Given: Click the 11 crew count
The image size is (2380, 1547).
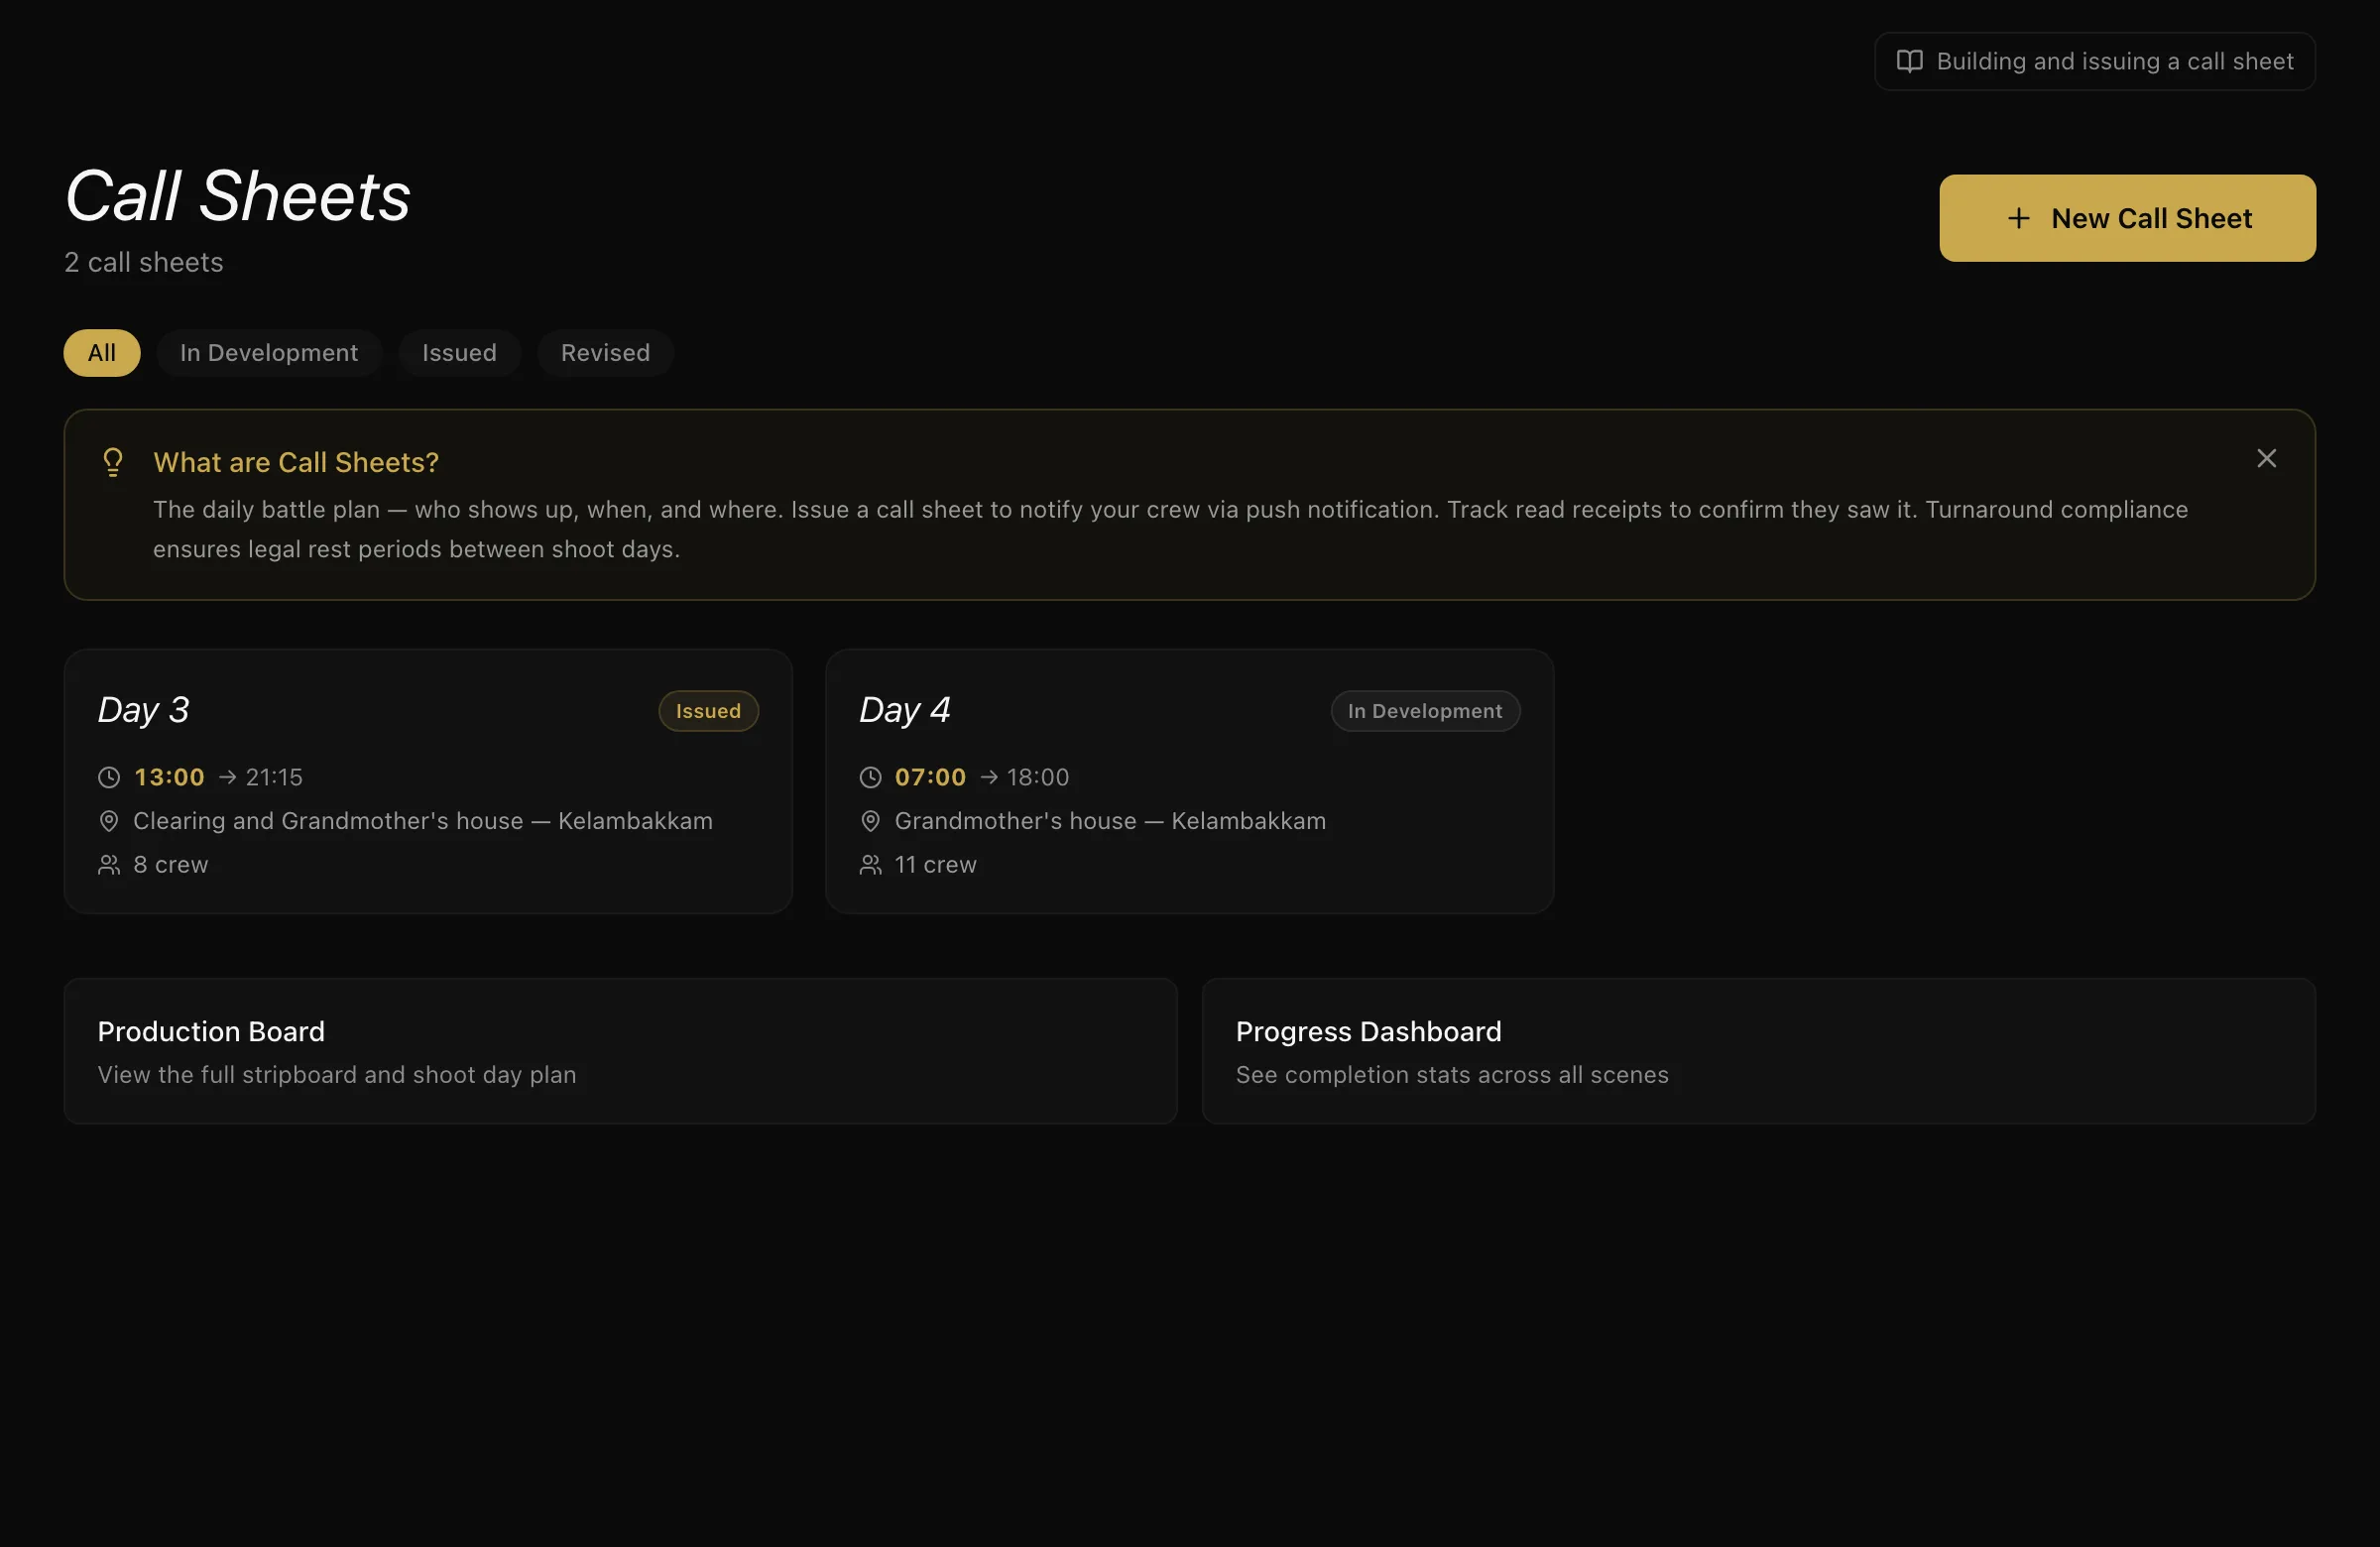Looking at the screenshot, I should coord(935,865).
